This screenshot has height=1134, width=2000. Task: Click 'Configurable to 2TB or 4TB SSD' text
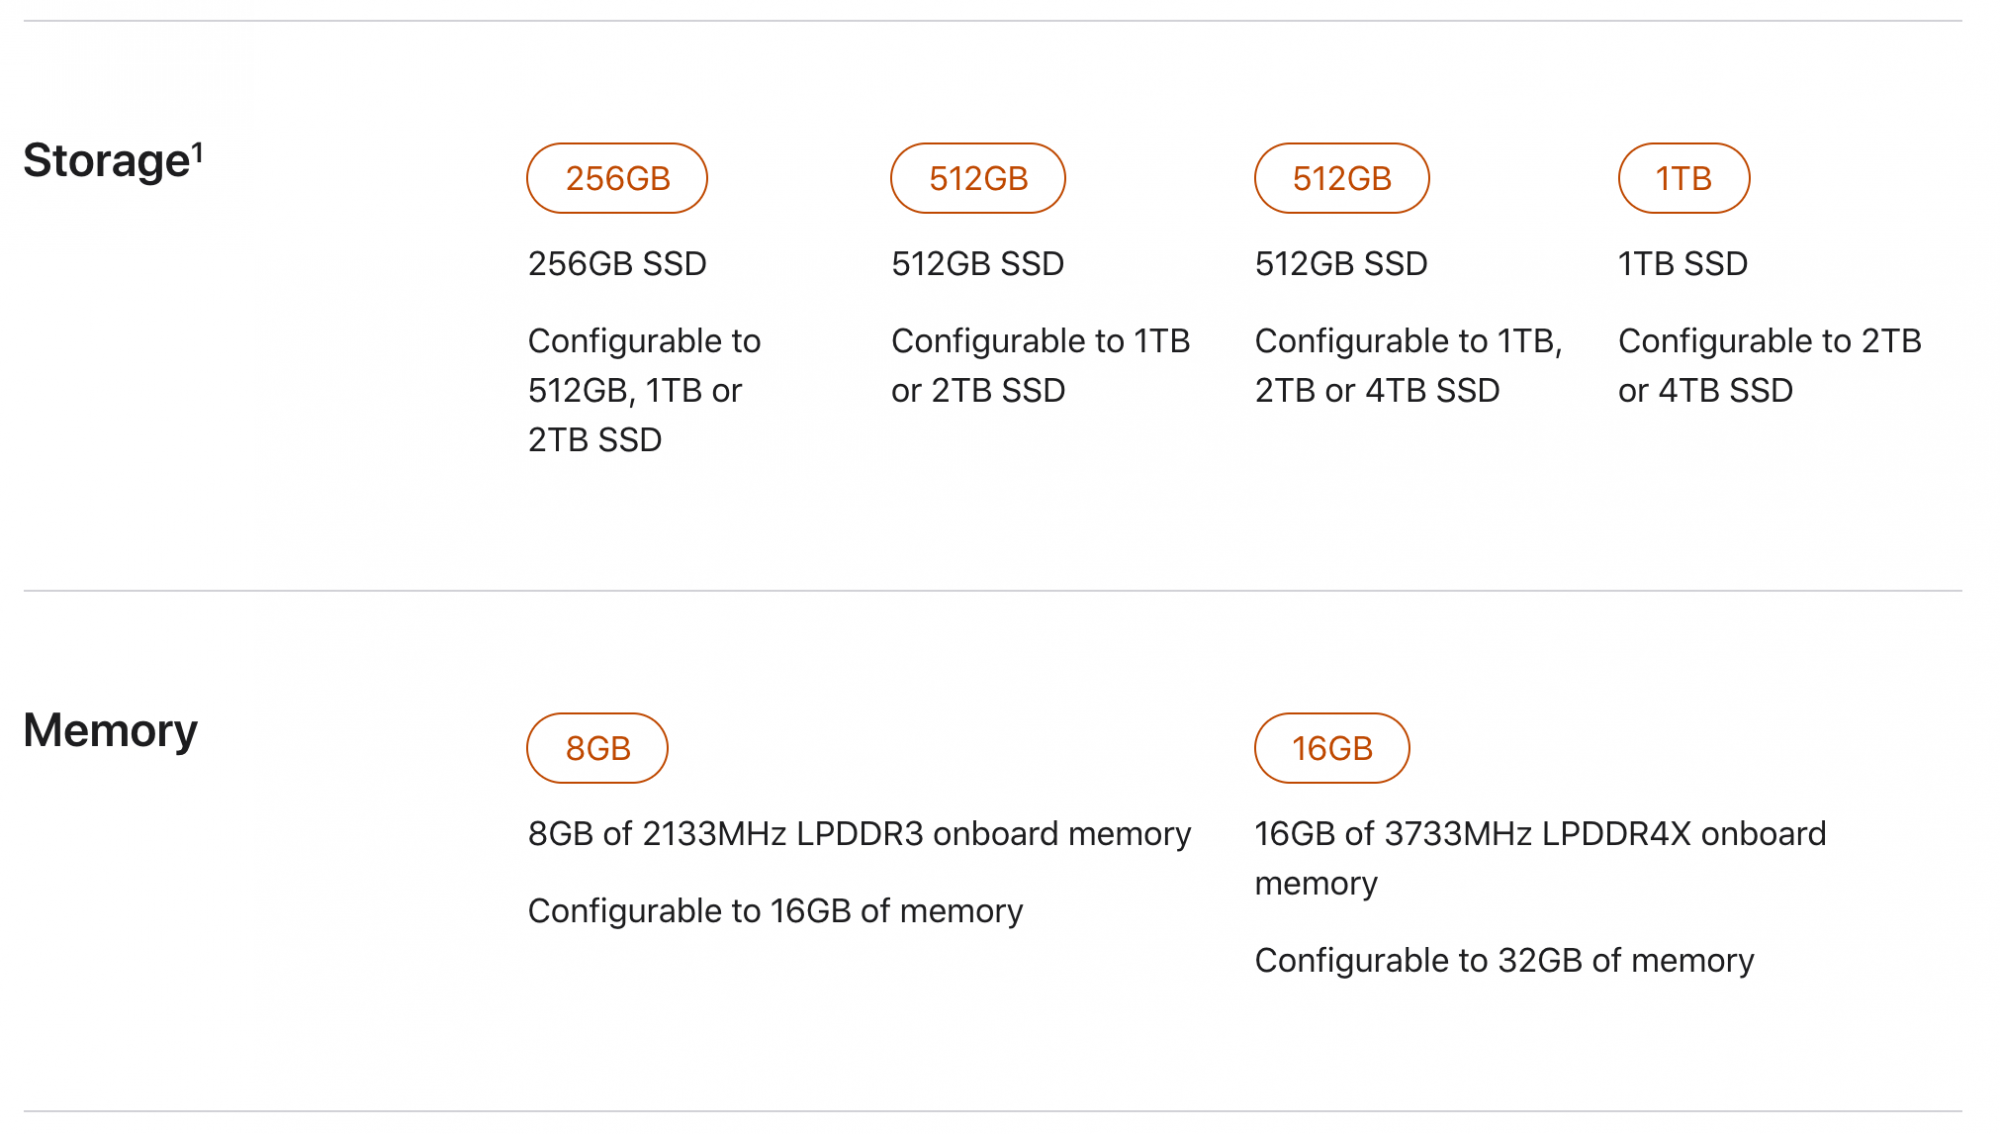(1769, 365)
